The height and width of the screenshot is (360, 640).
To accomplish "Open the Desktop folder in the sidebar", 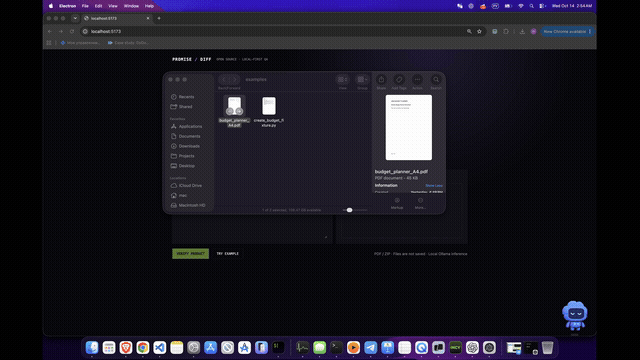I will 183,166.
